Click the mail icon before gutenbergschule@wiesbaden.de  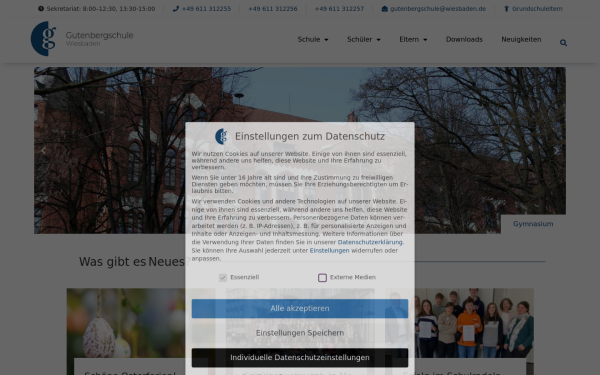click(x=385, y=9)
